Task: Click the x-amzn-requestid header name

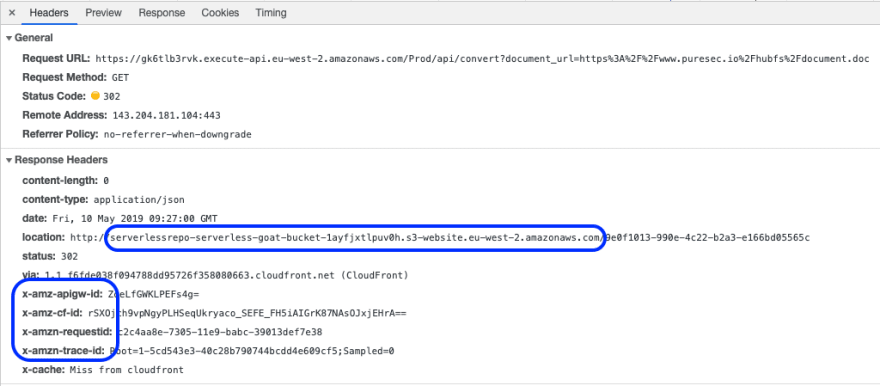Action: pyautogui.click(x=67, y=332)
